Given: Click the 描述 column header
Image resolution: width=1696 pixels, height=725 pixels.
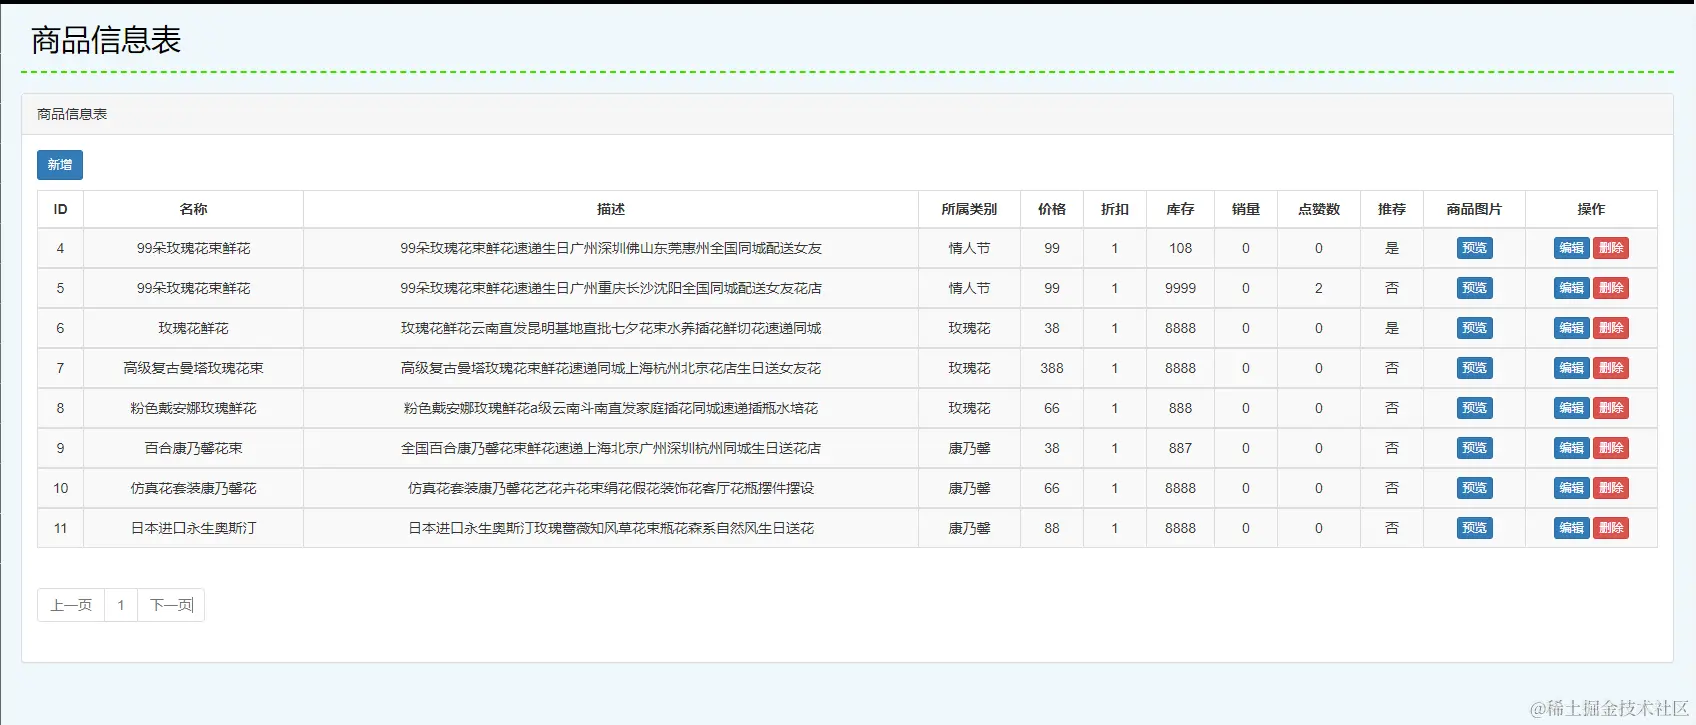Looking at the screenshot, I should click(x=611, y=209).
